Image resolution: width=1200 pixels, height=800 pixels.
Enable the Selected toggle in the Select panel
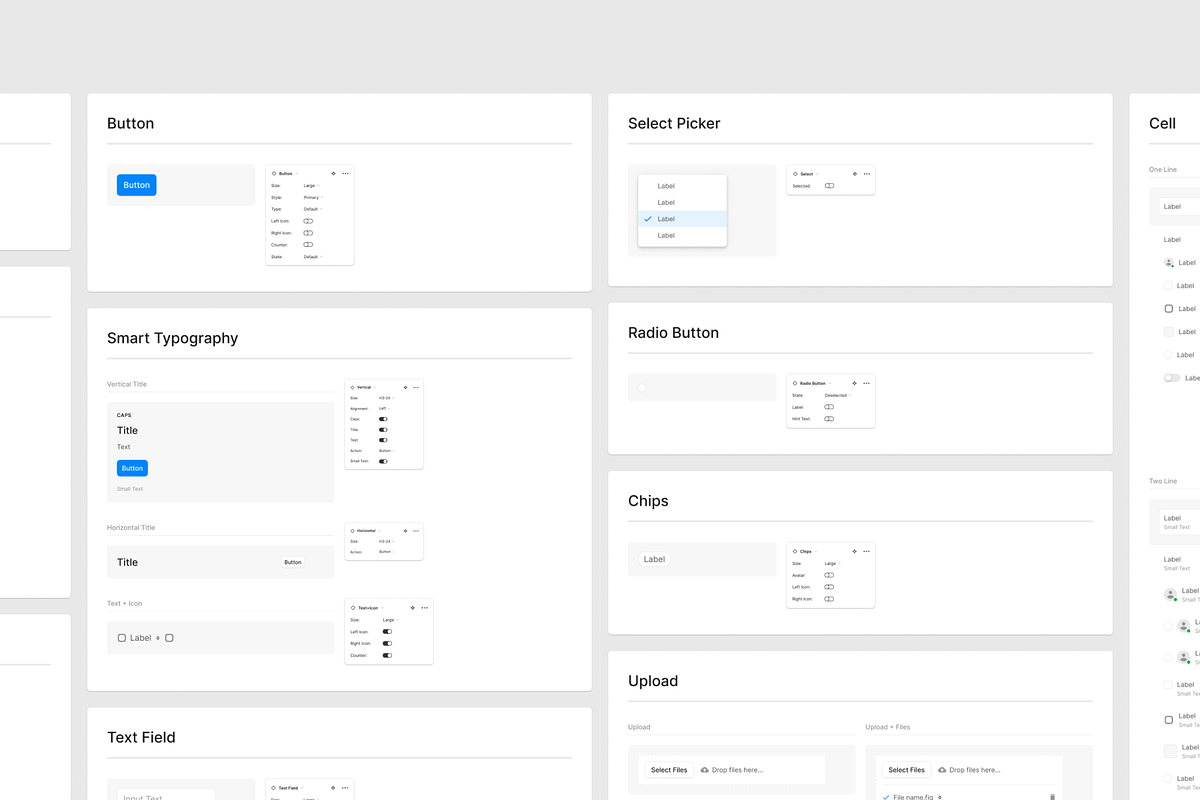pyautogui.click(x=829, y=186)
